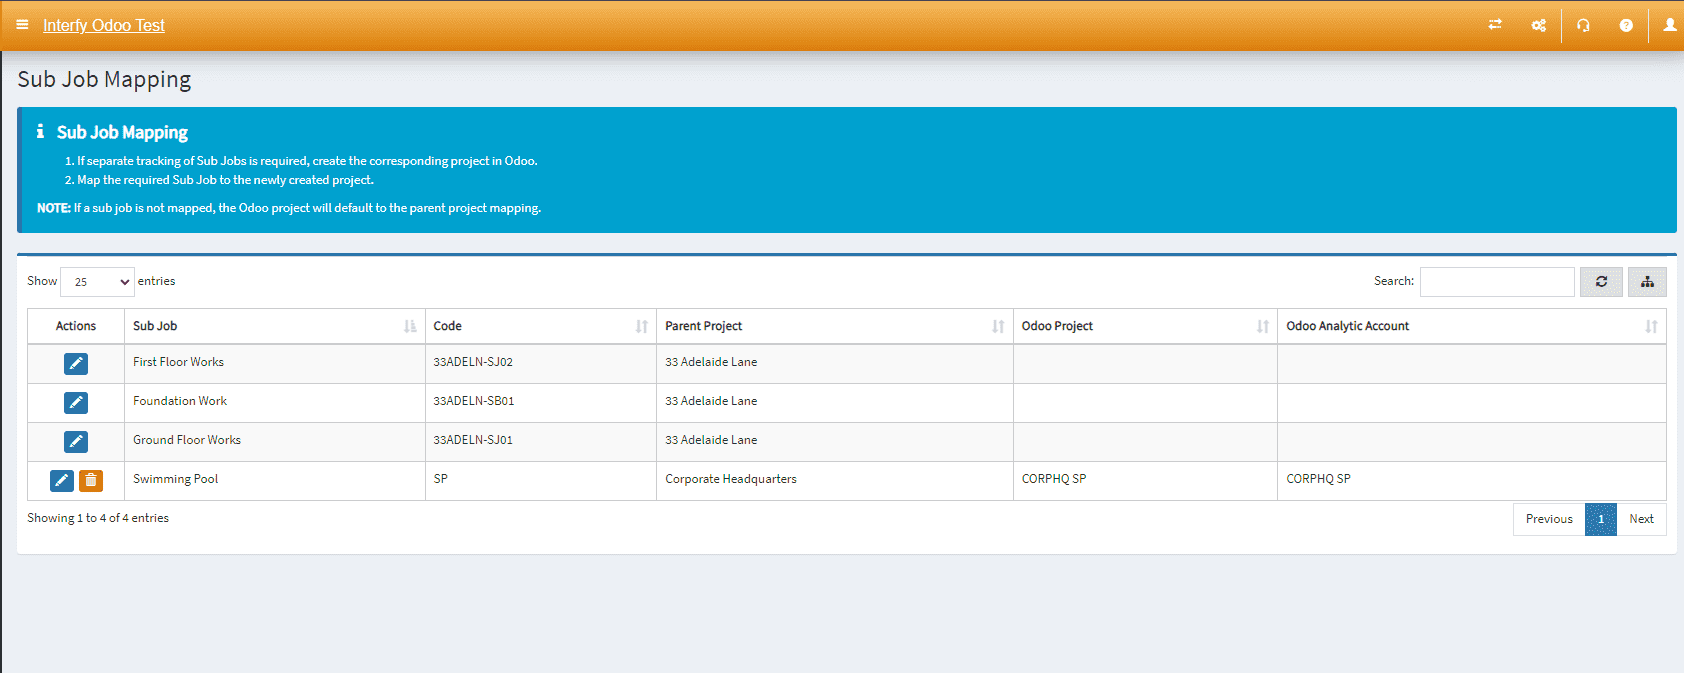
Task: Go to Next page of entries
Action: coord(1641,519)
